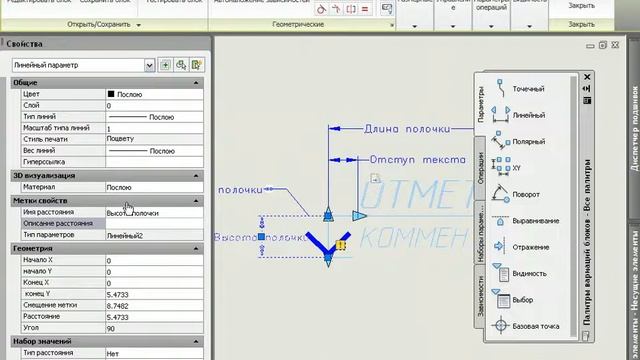
Task: Click the select objects icon in Свойства
Action: point(181,65)
